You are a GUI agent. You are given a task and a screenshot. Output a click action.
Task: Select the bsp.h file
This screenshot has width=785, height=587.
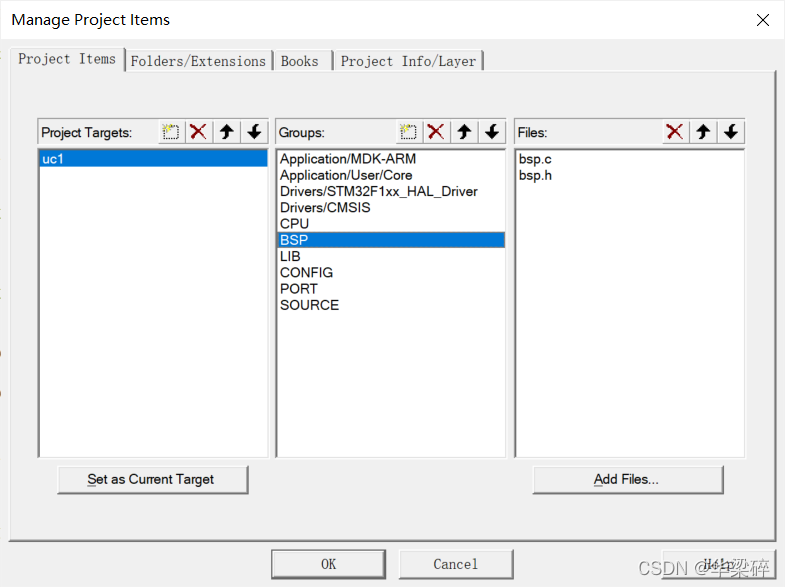point(629,175)
